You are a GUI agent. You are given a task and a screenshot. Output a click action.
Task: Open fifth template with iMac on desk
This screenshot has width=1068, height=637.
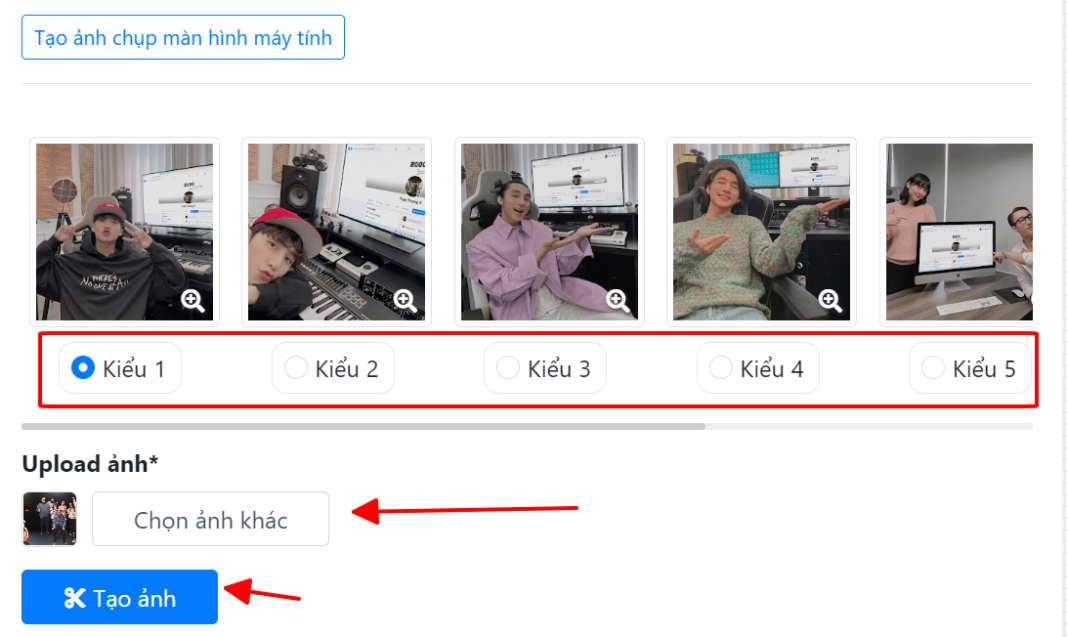tap(957, 232)
